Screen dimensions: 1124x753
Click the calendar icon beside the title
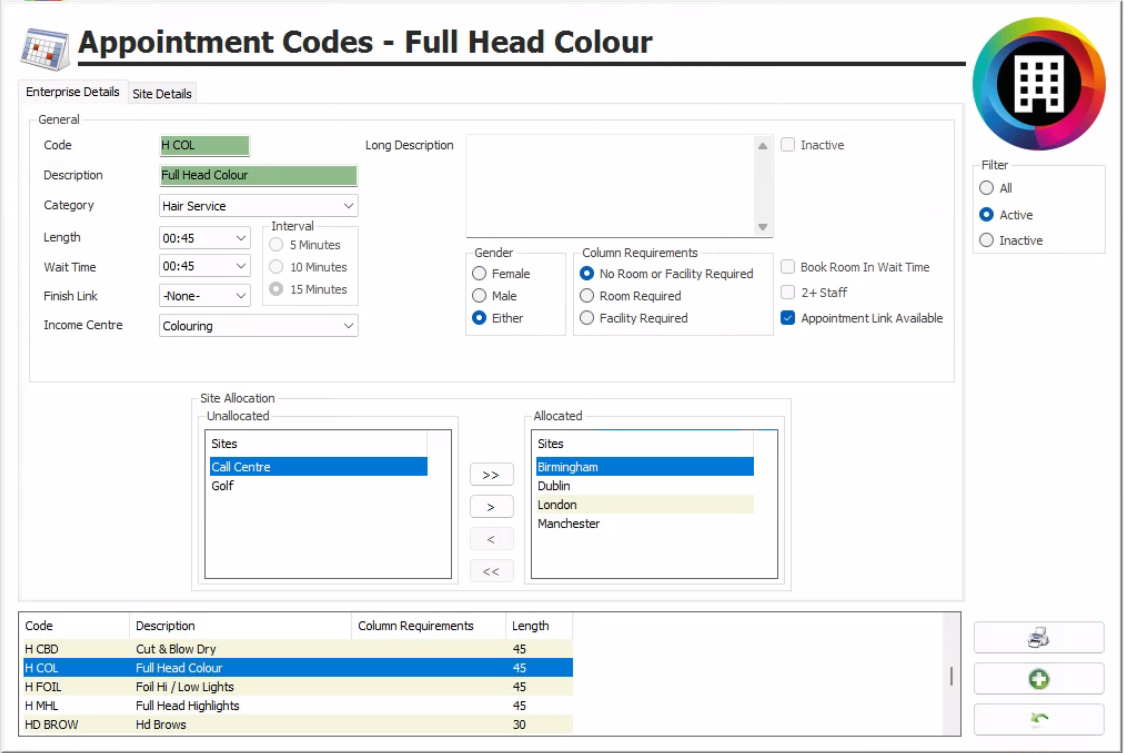(44, 48)
